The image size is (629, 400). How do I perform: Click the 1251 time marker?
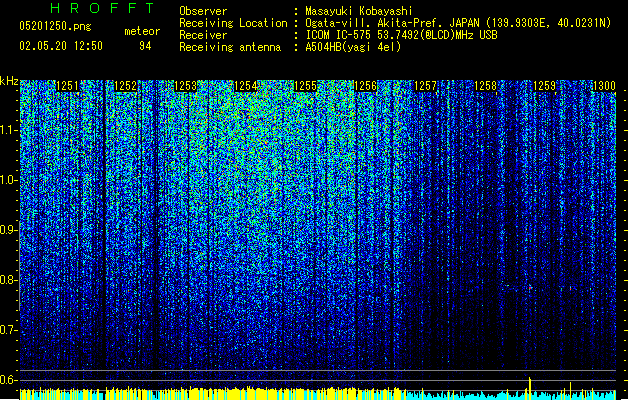67,86
